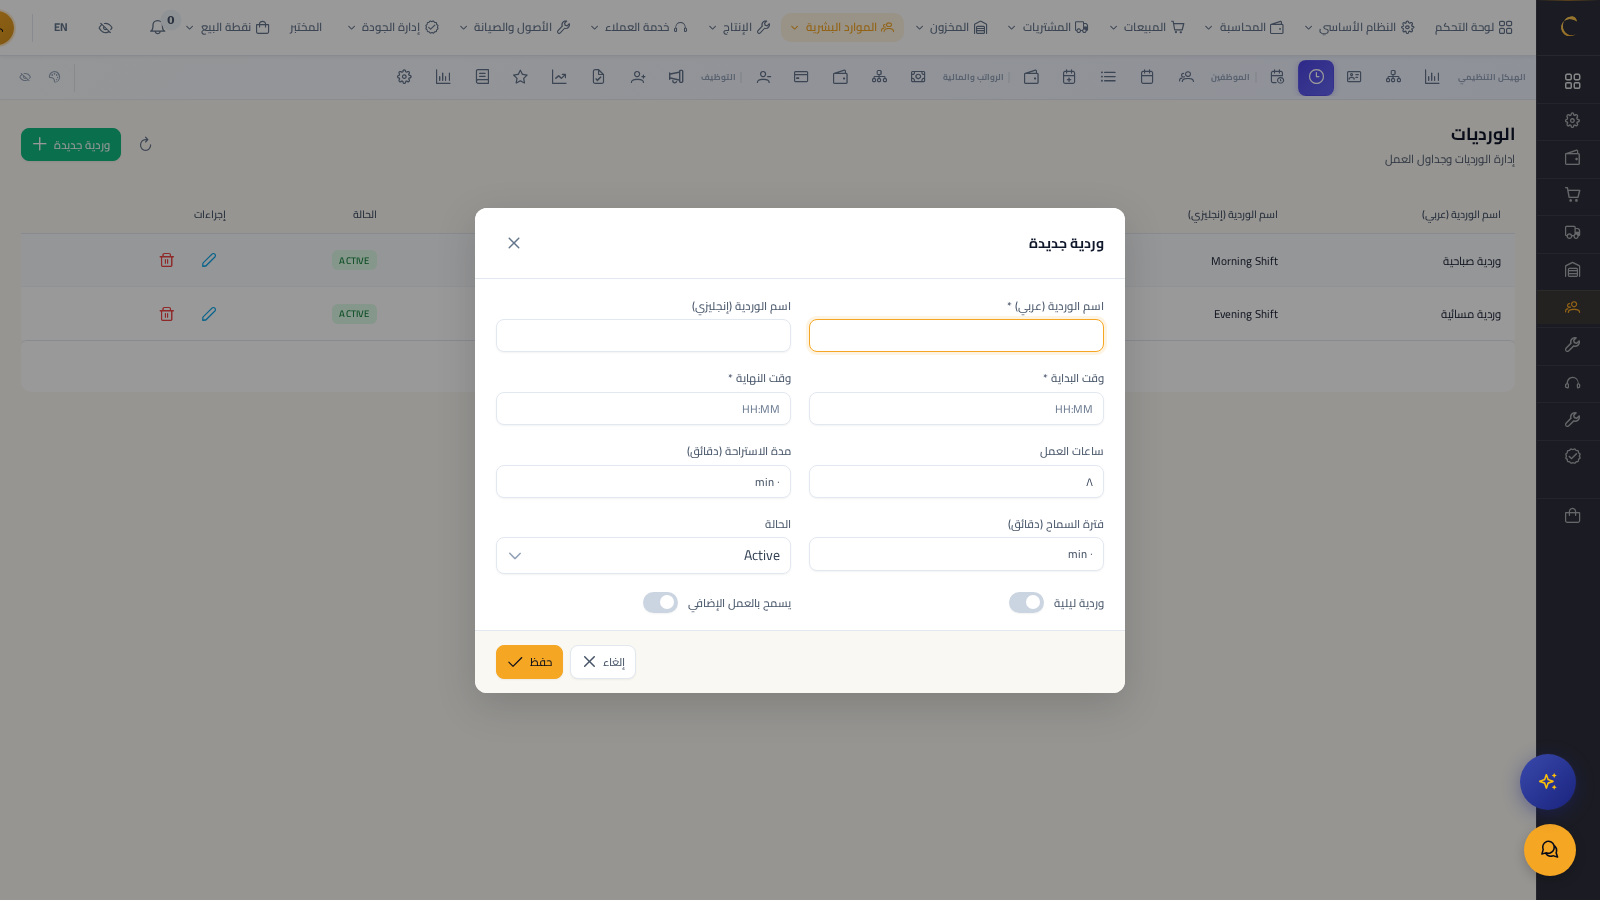Click the notifications bell icon

(157, 27)
